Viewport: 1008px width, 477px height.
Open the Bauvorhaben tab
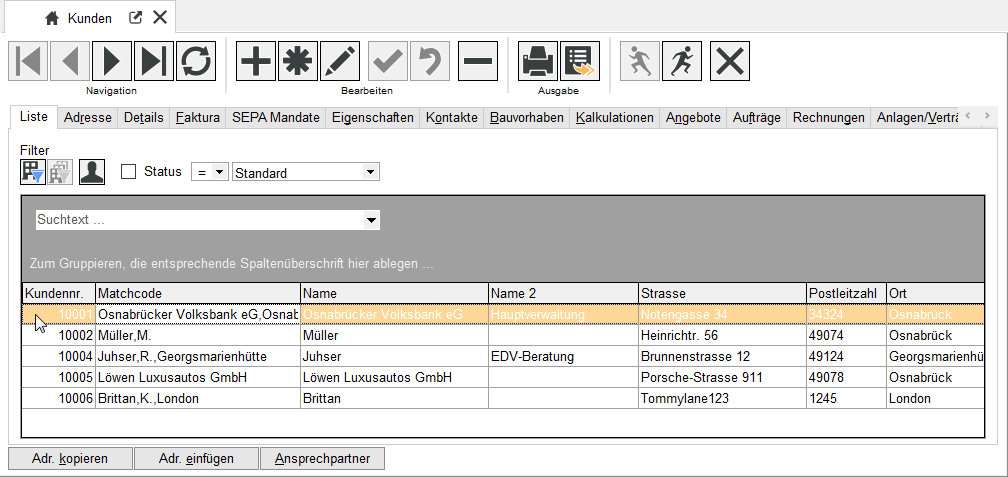pos(526,118)
